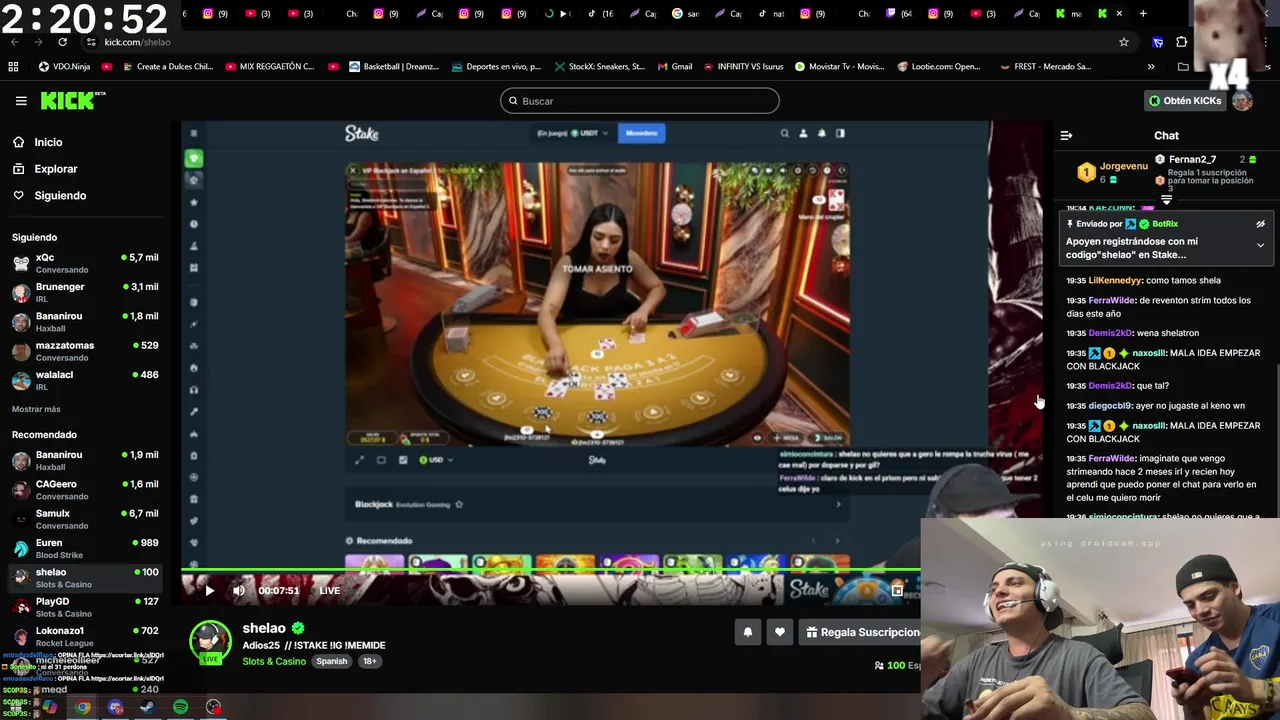This screenshot has width=1280, height=720.
Task: Toggle Stake side panel icon
Action: coord(840,133)
